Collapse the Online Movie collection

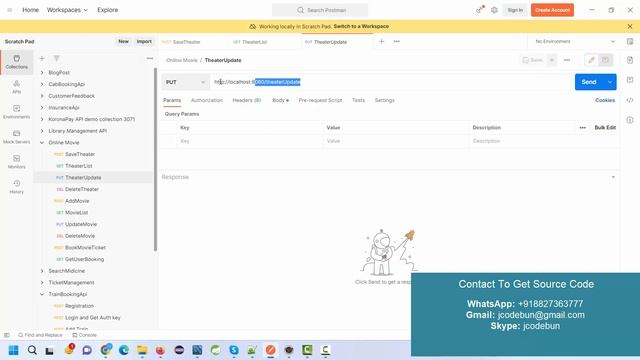click(42, 142)
